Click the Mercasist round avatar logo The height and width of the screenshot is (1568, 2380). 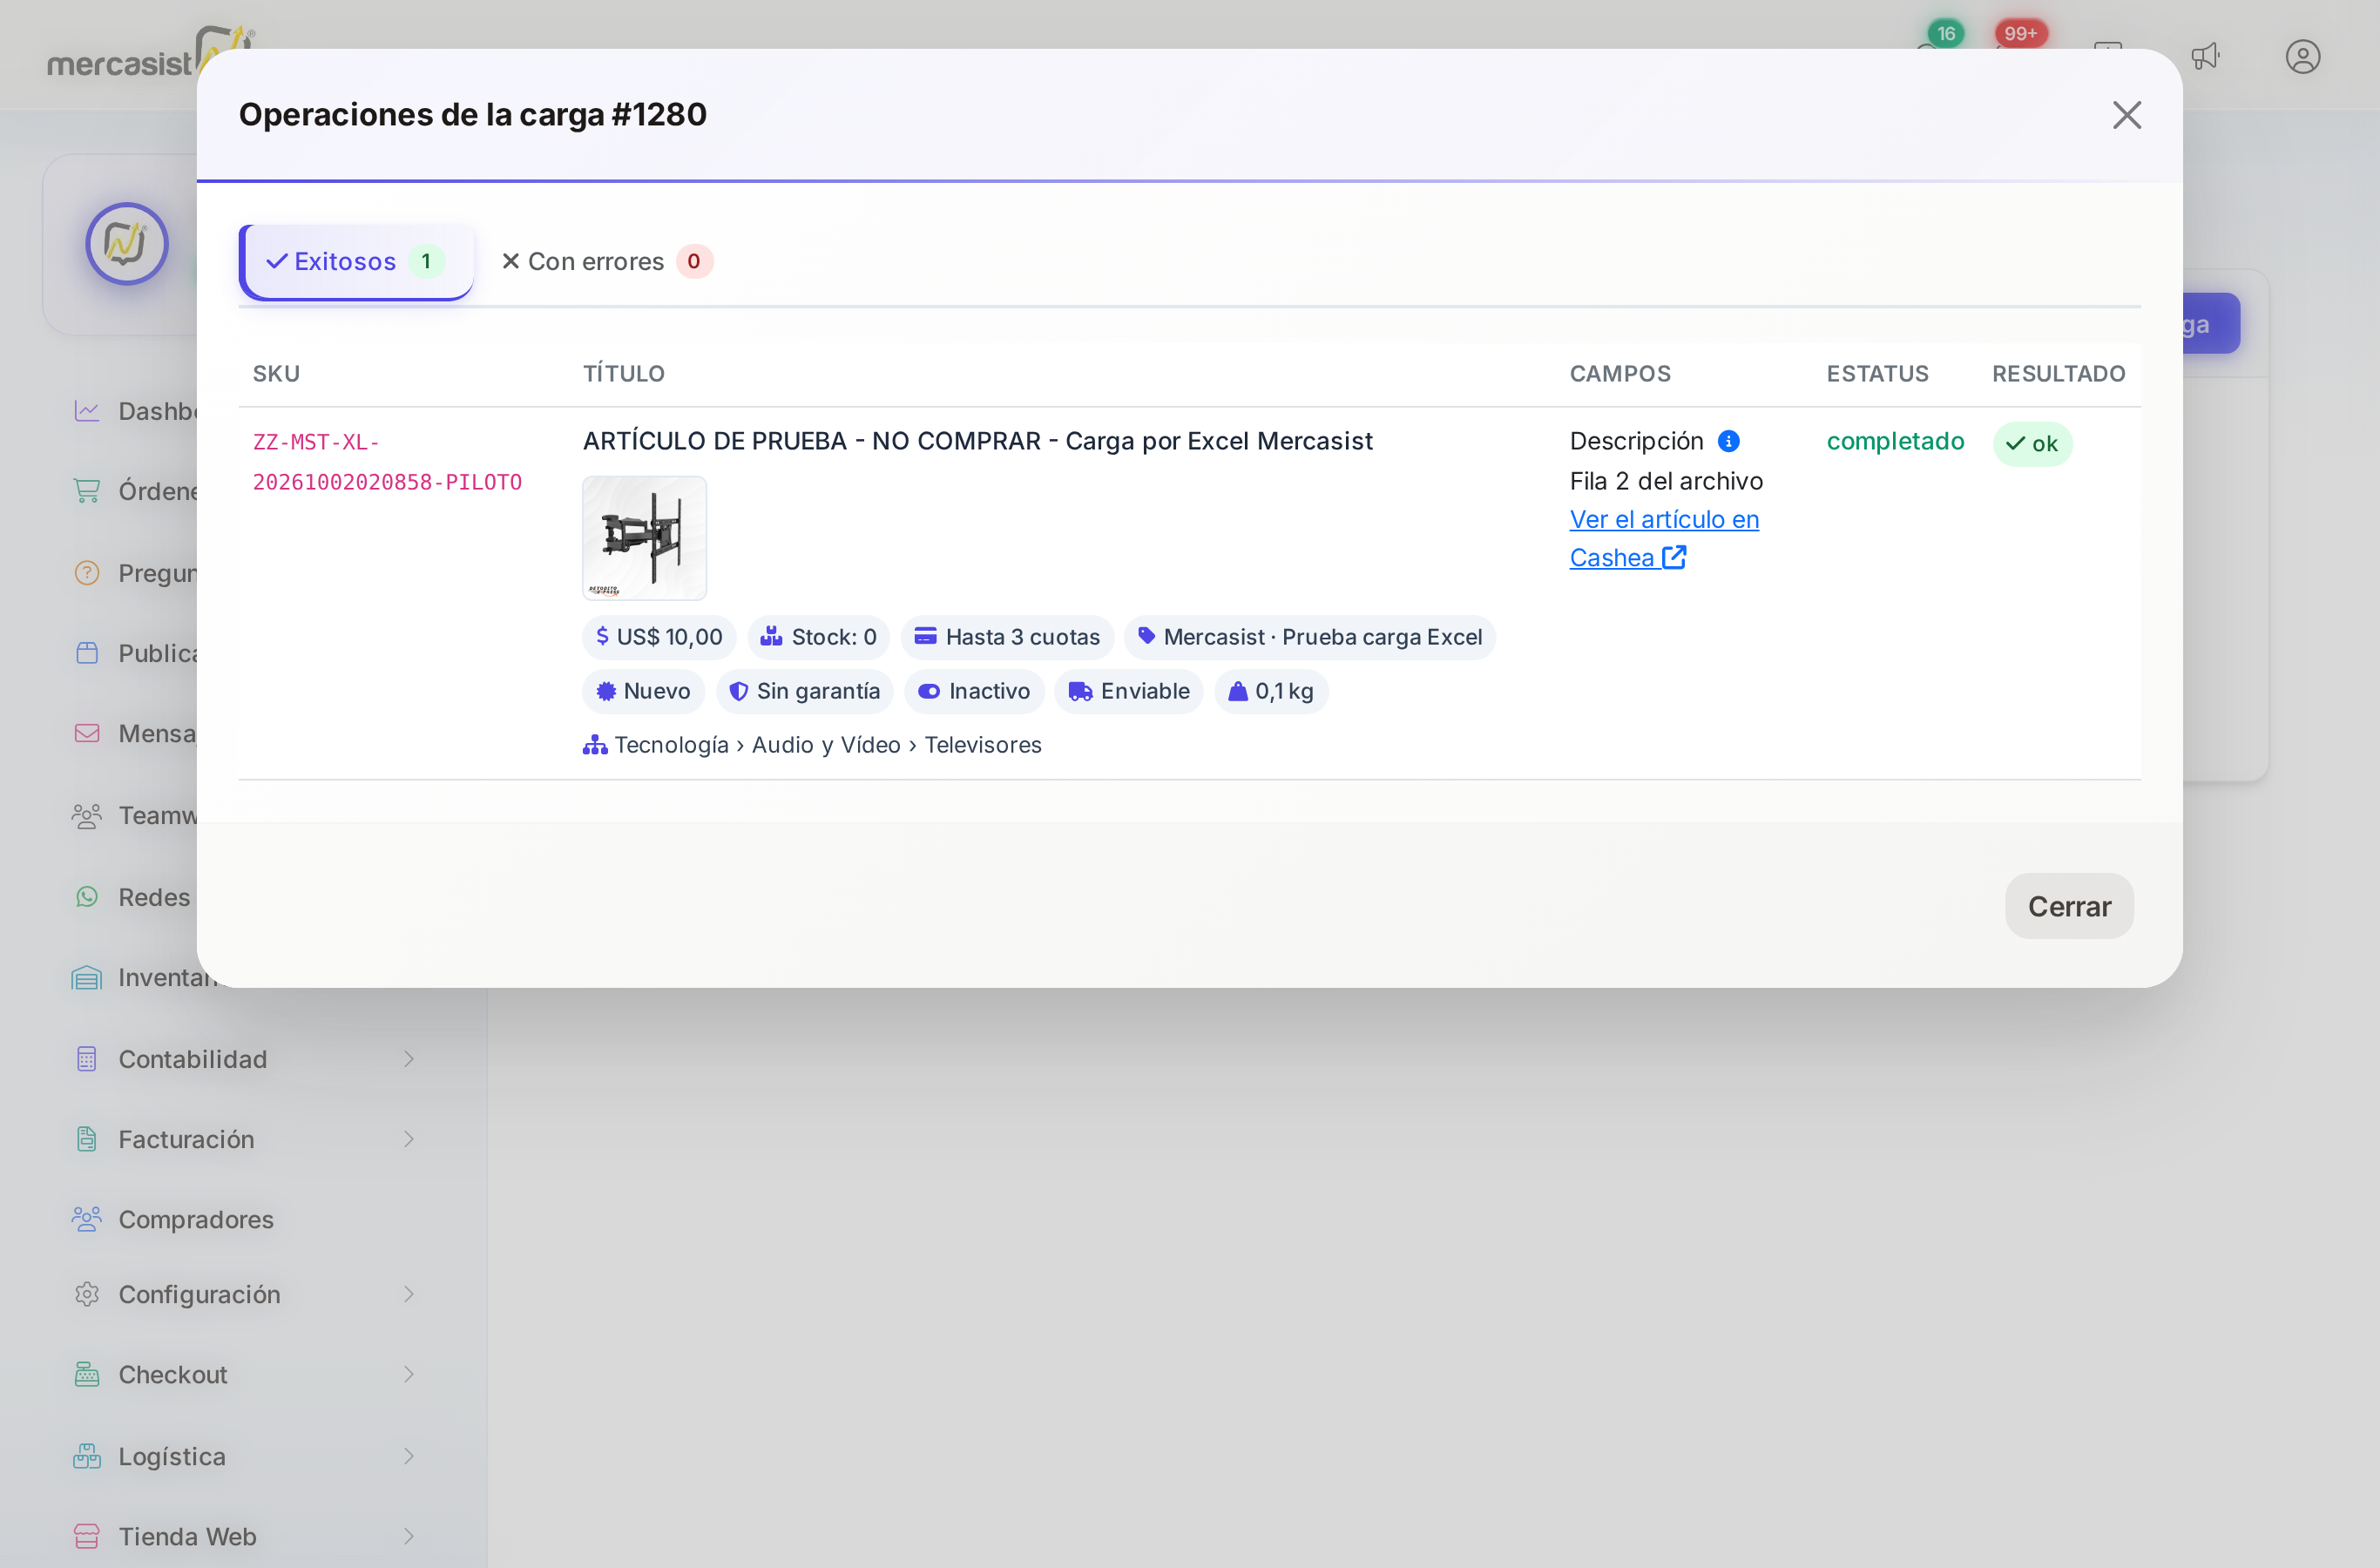click(x=127, y=244)
